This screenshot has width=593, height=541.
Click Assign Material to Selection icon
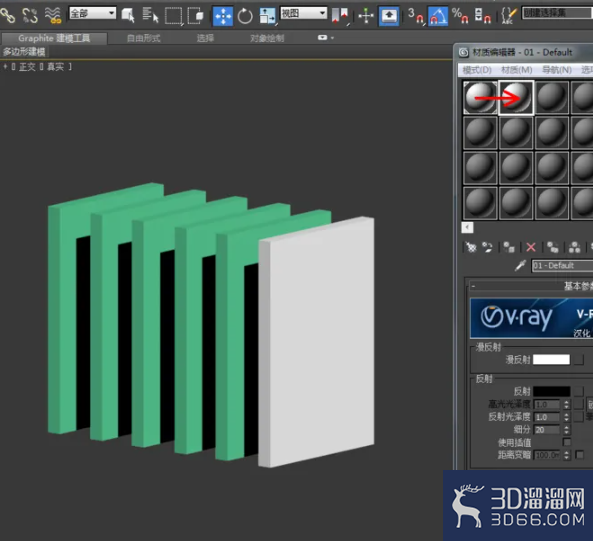pyautogui.click(x=509, y=248)
